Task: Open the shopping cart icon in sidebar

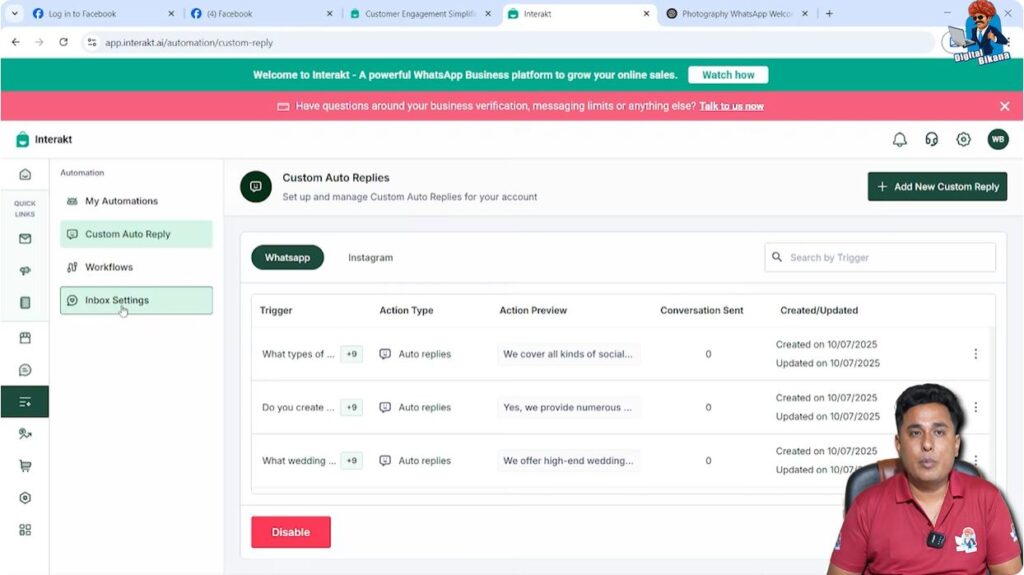Action: (25, 466)
